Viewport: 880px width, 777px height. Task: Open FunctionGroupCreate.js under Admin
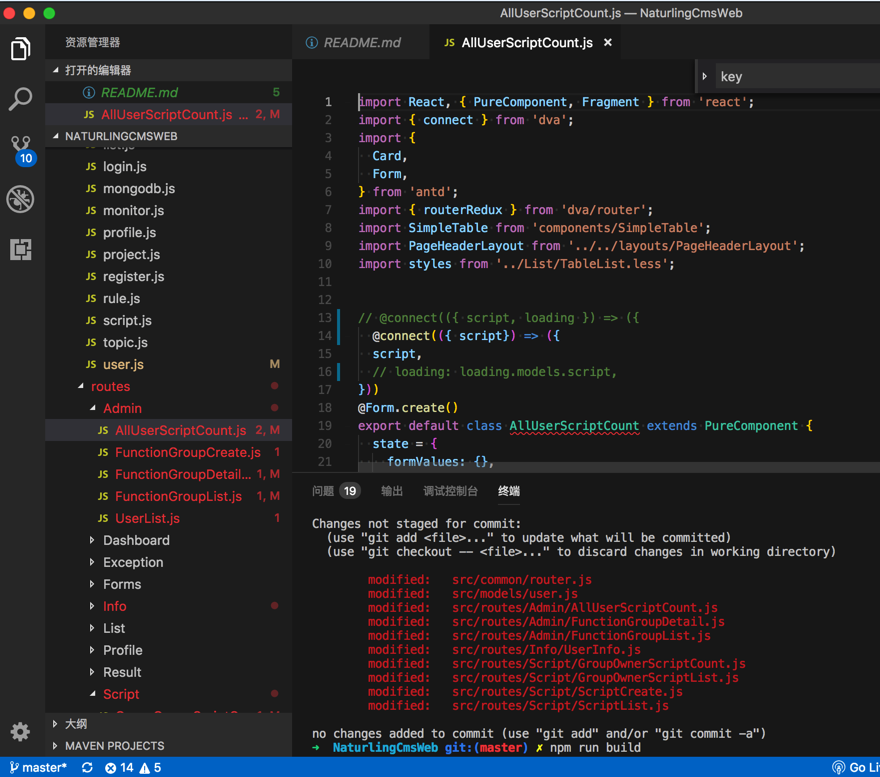click(168, 452)
